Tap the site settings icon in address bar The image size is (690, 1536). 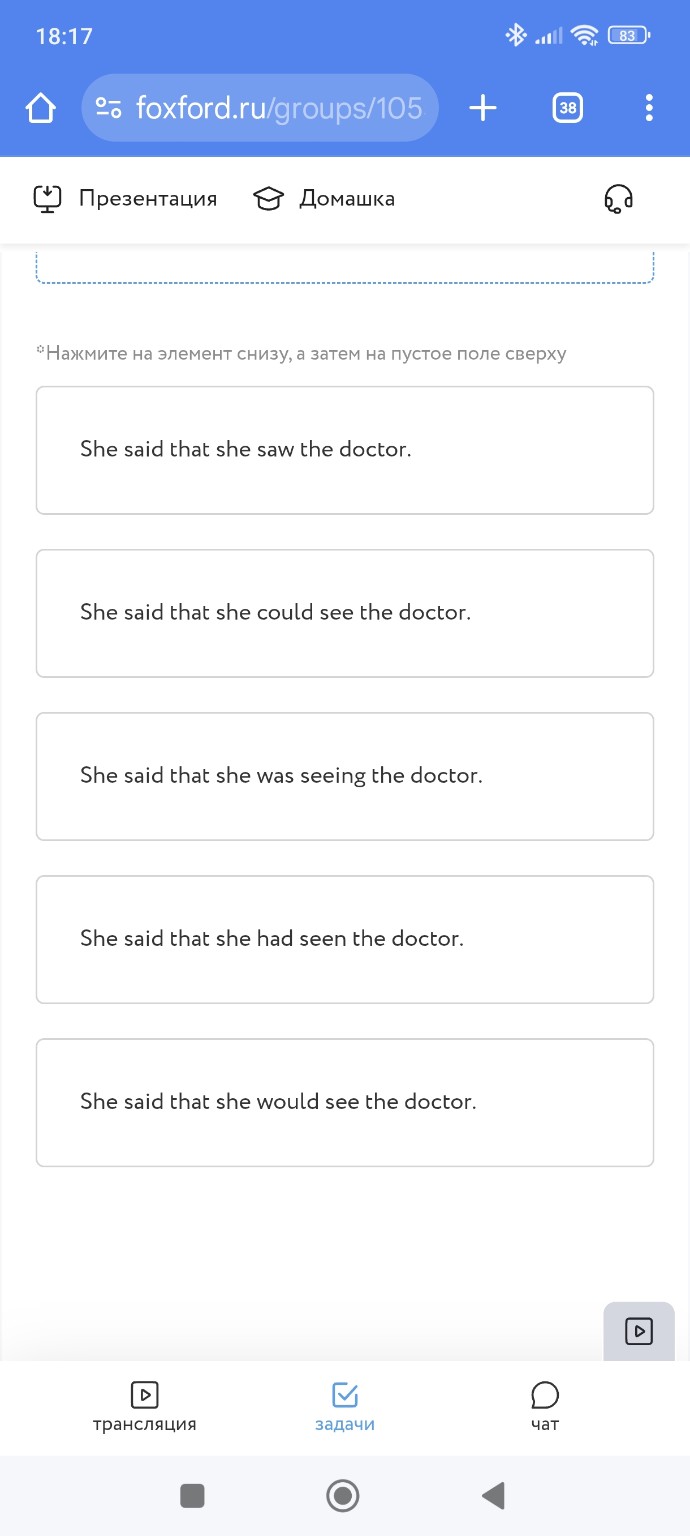tap(109, 108)
